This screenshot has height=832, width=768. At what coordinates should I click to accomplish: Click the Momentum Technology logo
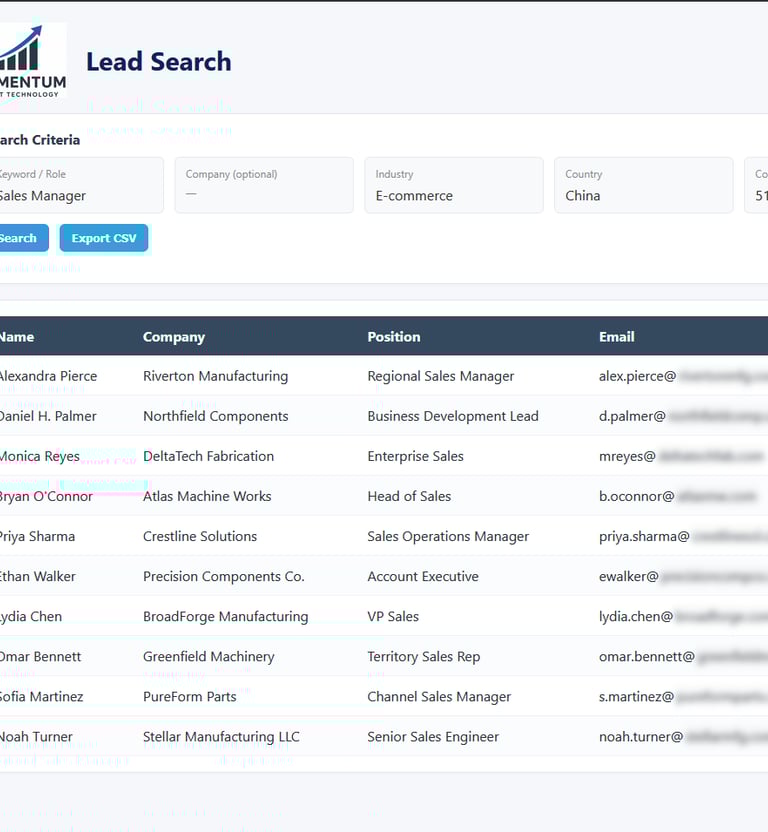(x=33, y=62)
